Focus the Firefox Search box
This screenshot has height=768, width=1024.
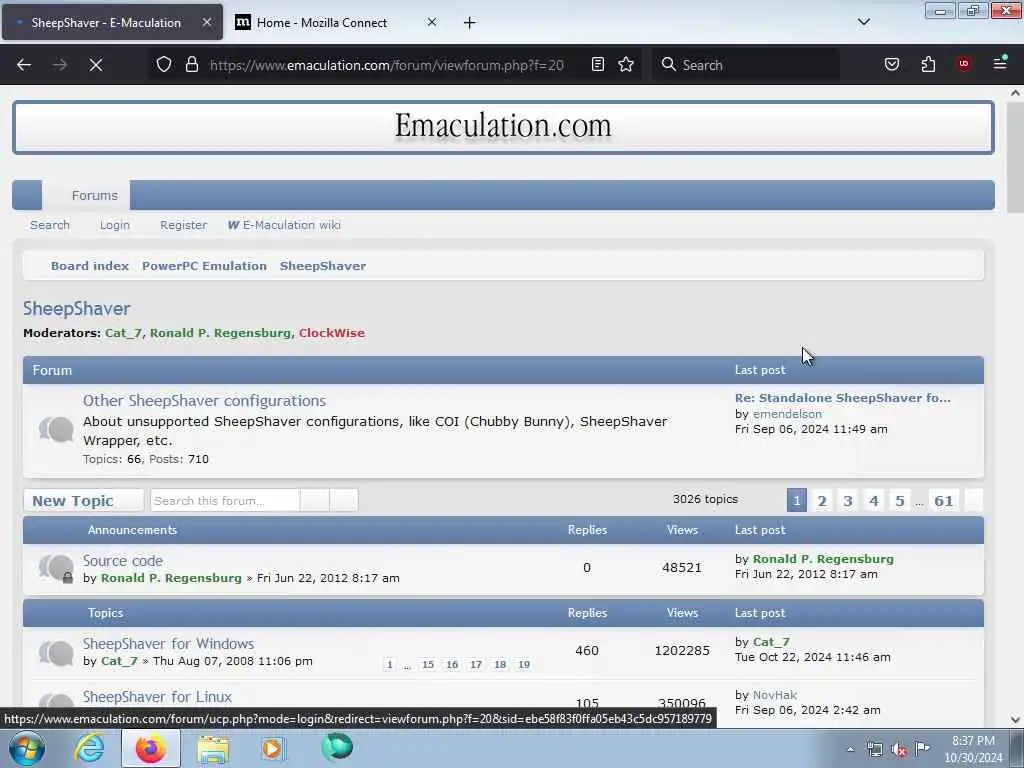tap(745, 65)
